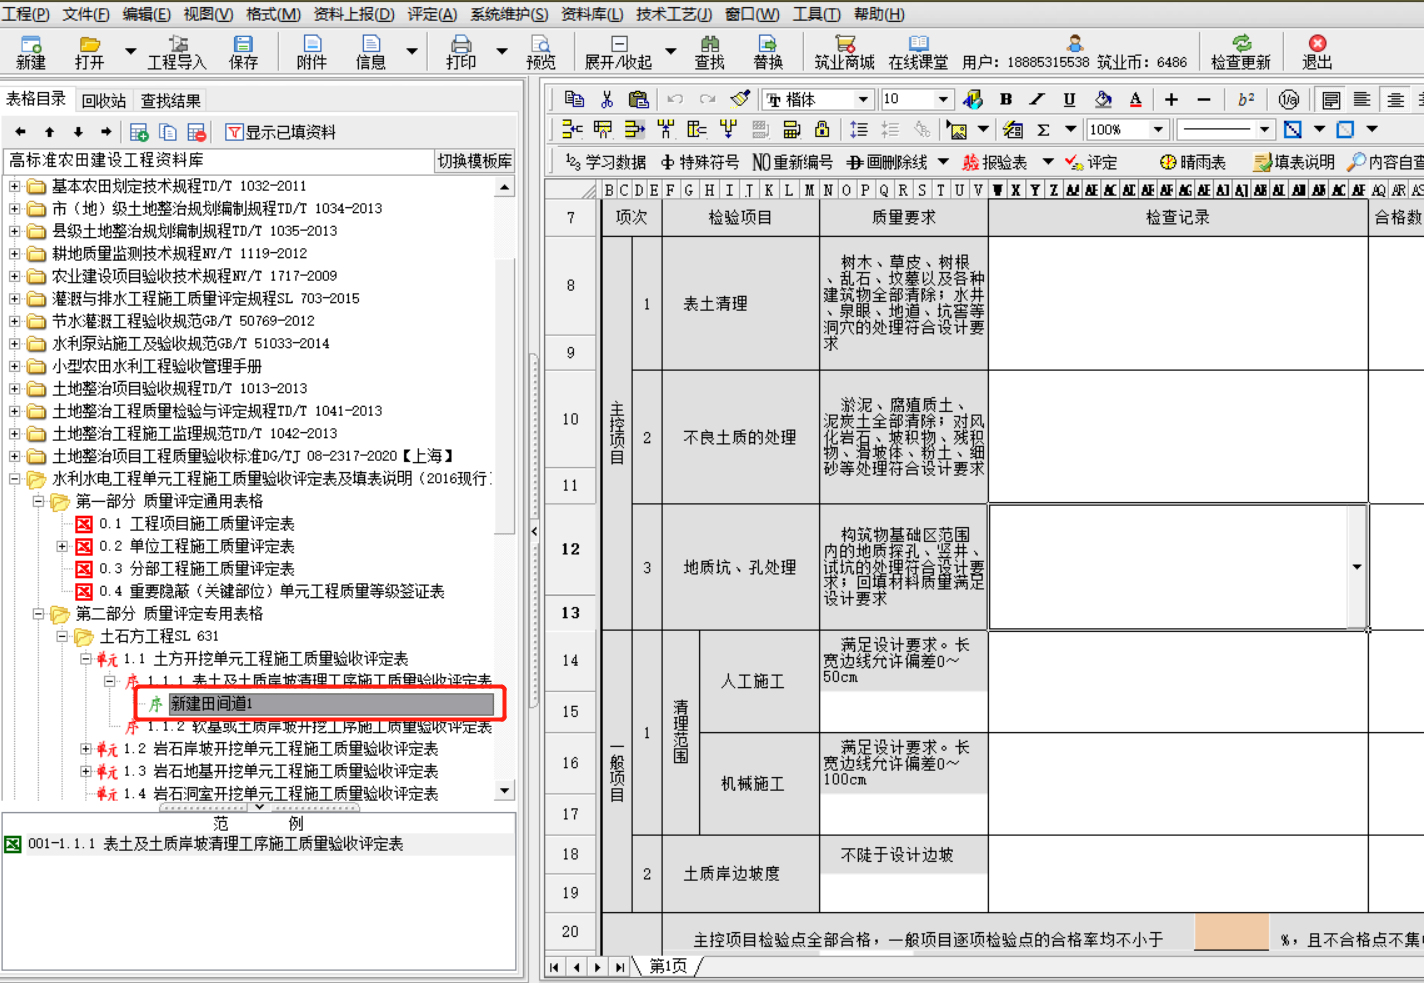Toggle align left
The image size is (1424, 983).
[x=1362, y=99]
